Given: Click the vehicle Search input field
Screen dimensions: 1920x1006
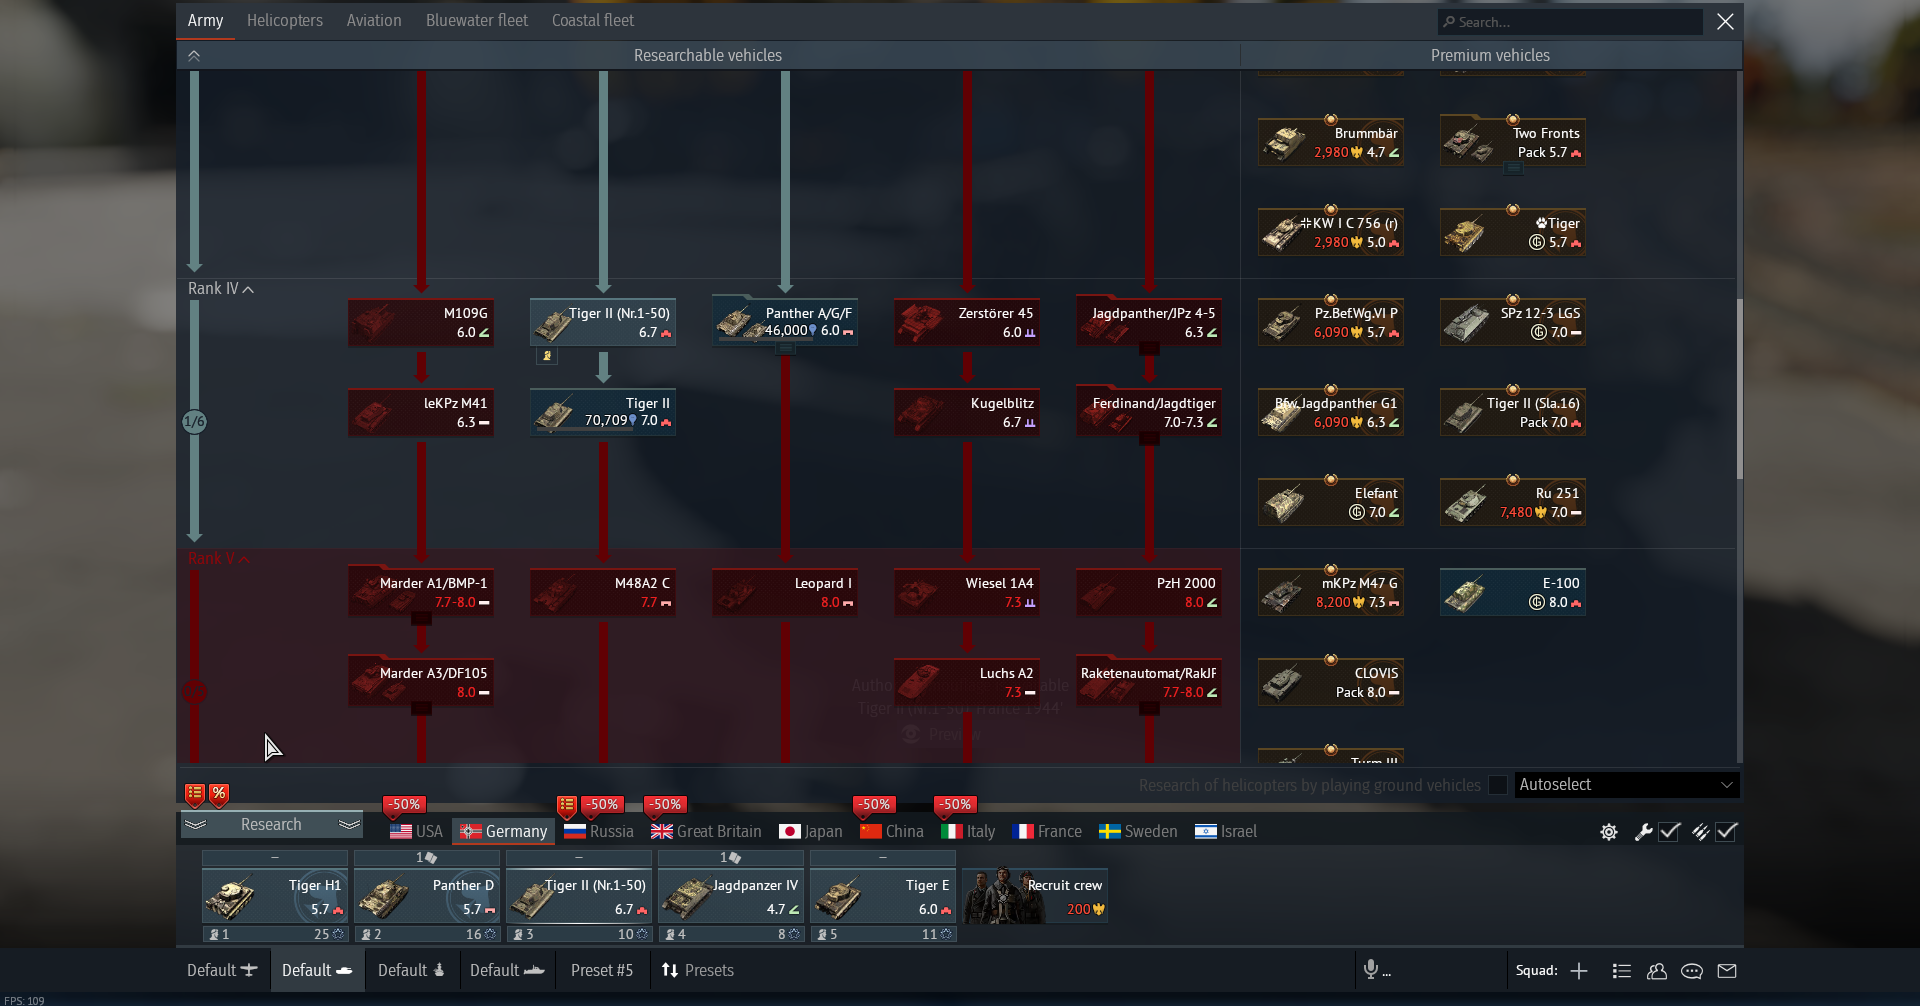Looking at the screenshot, I should 1570,22.
